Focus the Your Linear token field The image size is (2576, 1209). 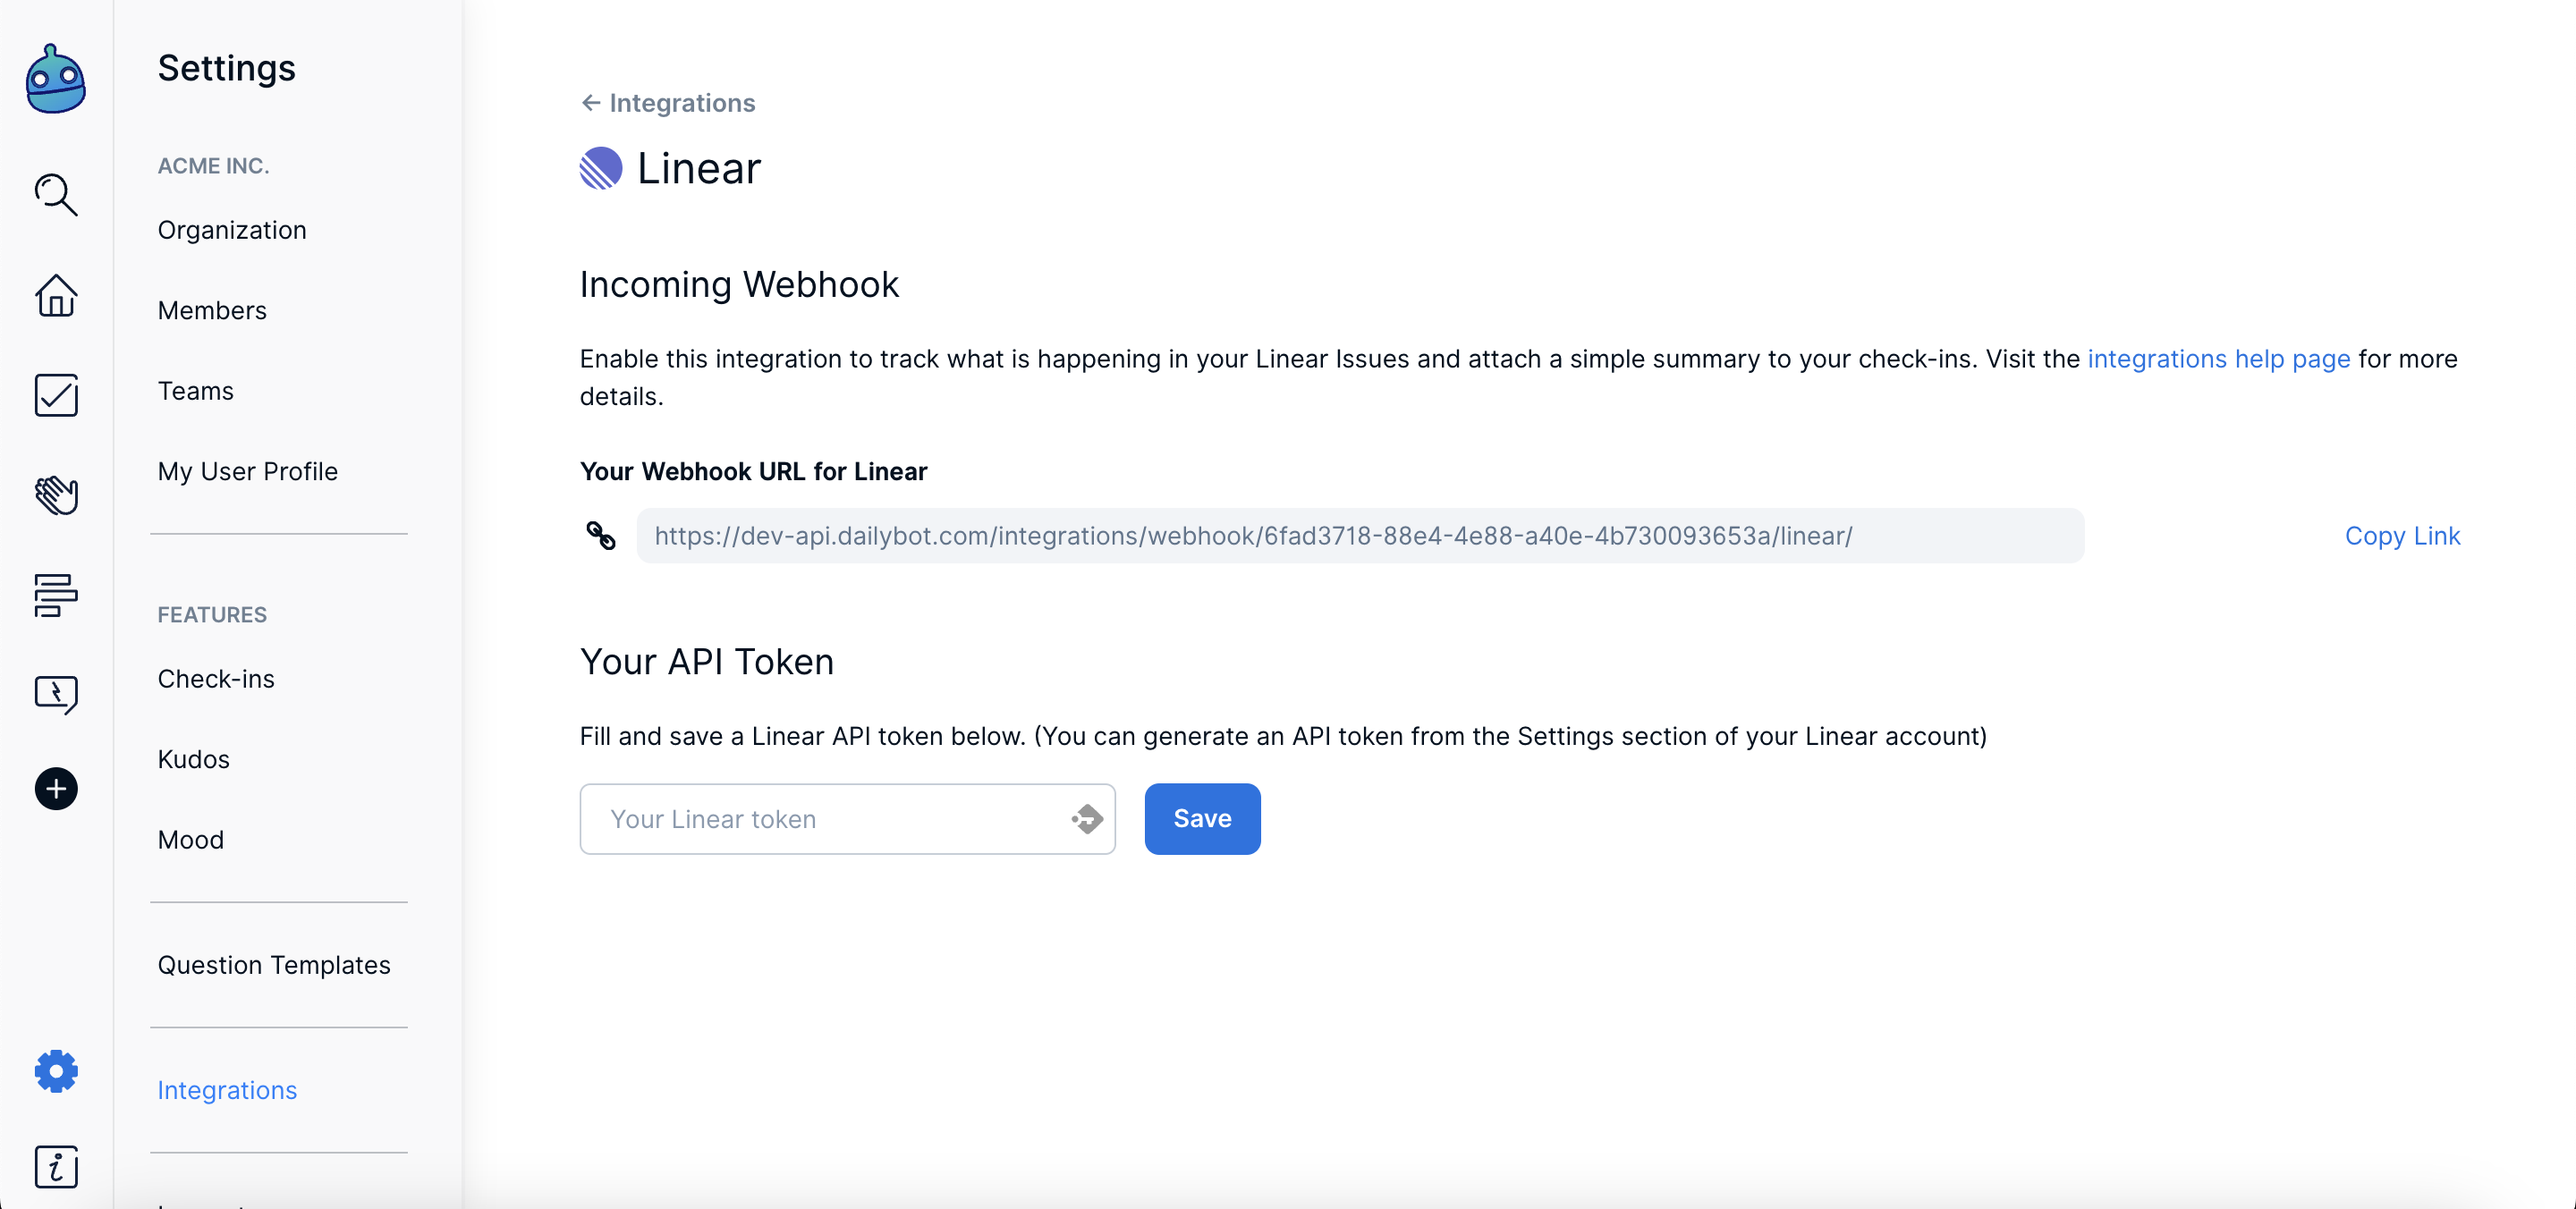click(x=847, y=819)
